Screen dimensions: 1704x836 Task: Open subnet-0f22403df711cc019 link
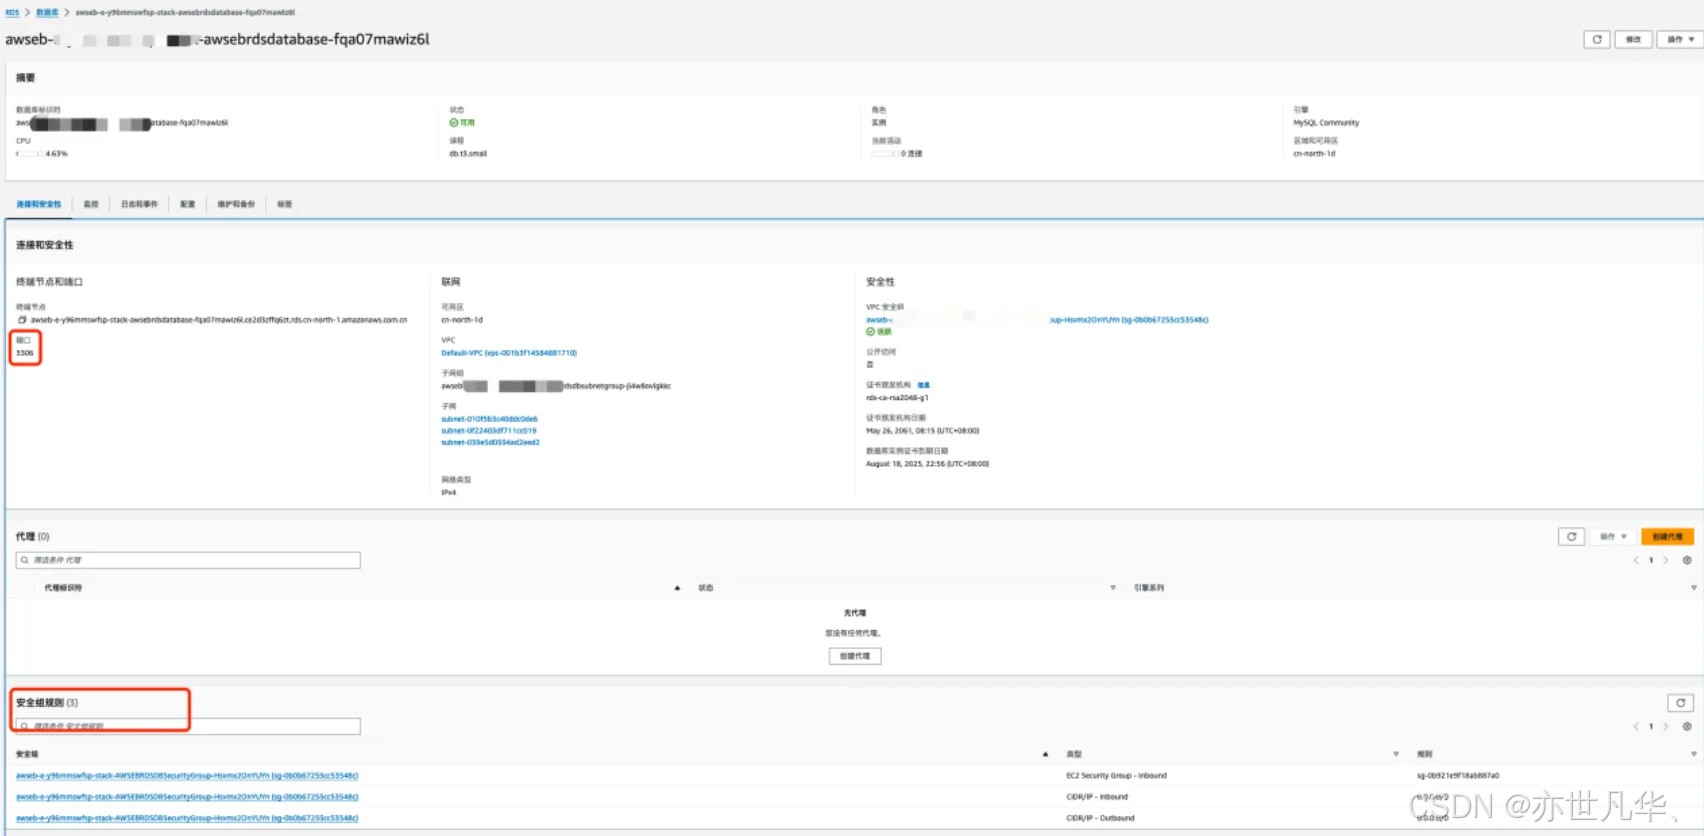(x=488, y=431)
